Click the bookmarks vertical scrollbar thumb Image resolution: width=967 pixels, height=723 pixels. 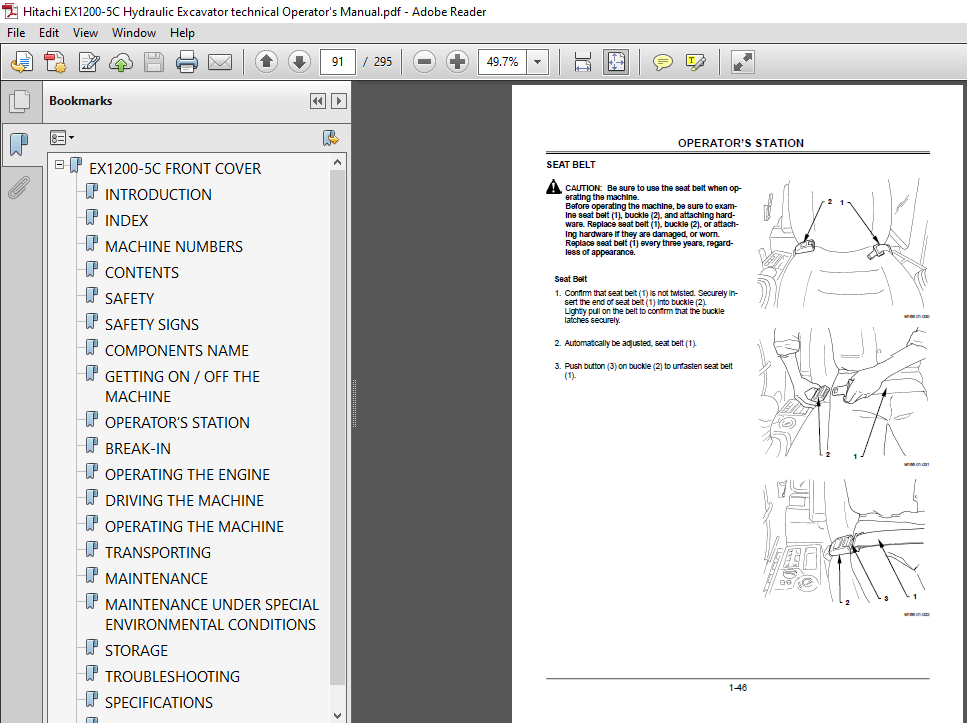click(337, 428)
